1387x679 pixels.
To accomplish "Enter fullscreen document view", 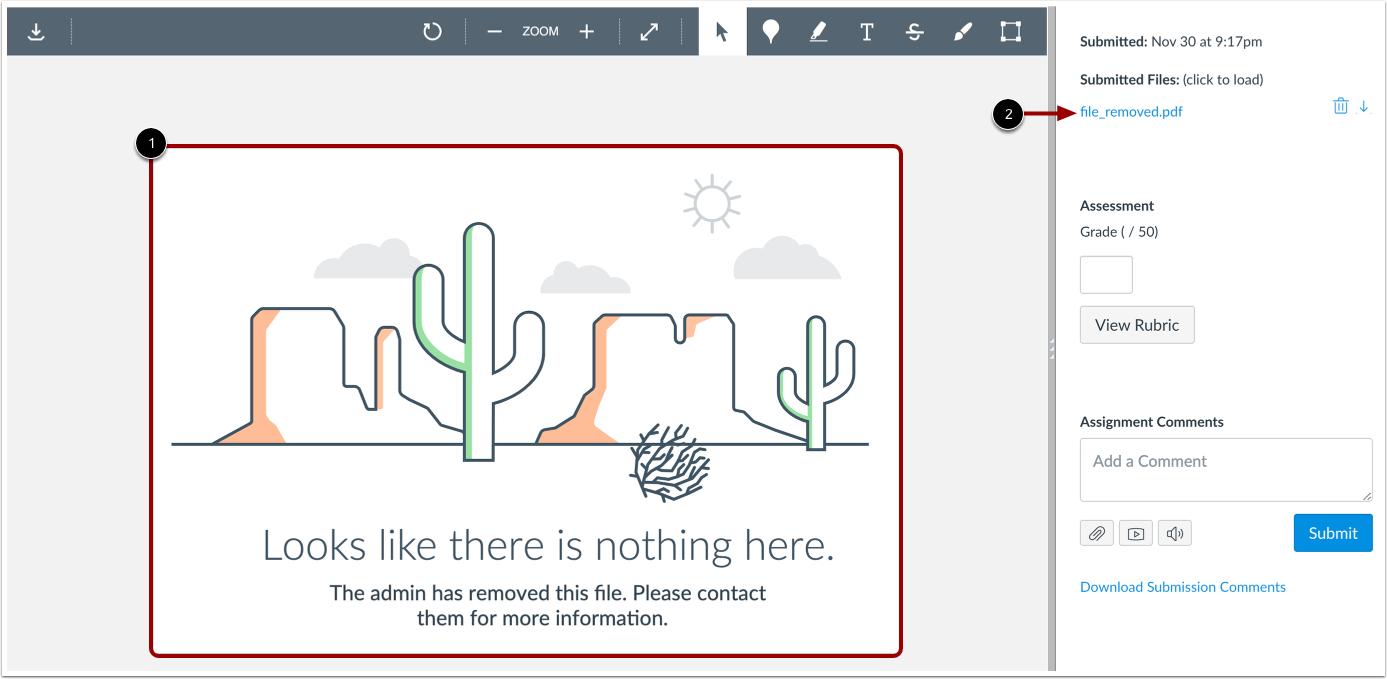I will 649,31.
